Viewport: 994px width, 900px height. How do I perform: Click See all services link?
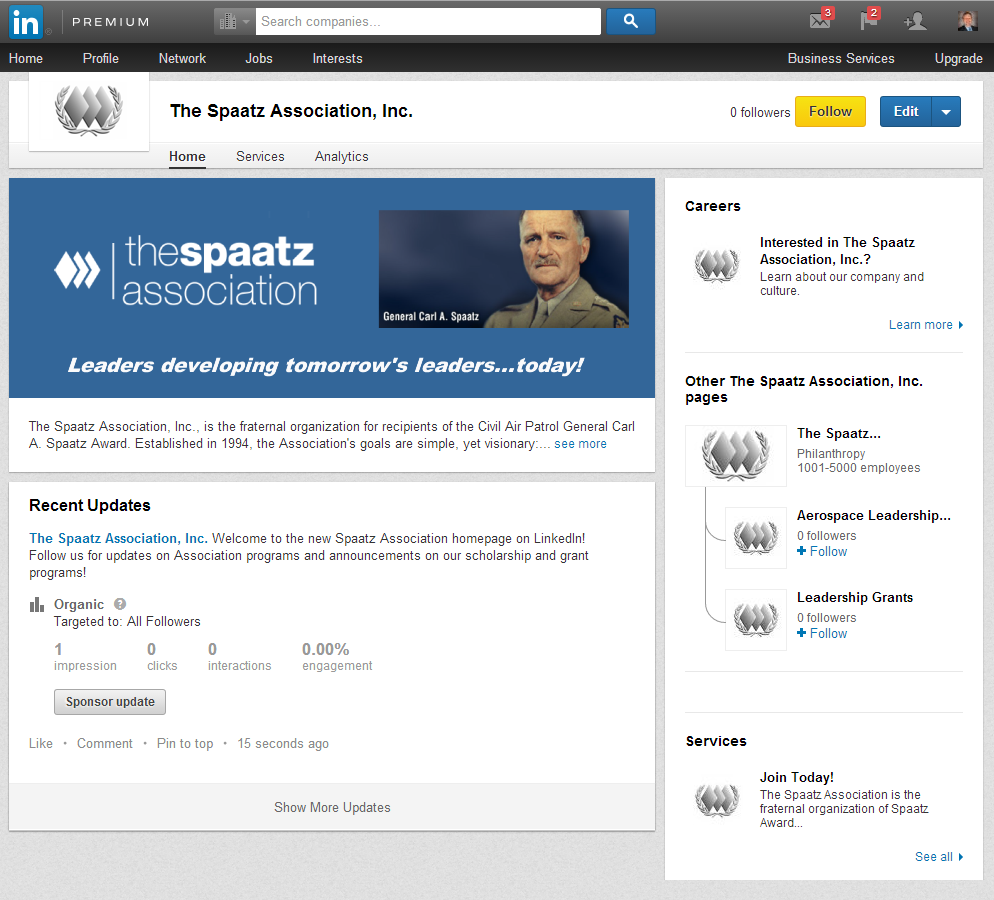point(939,856)
